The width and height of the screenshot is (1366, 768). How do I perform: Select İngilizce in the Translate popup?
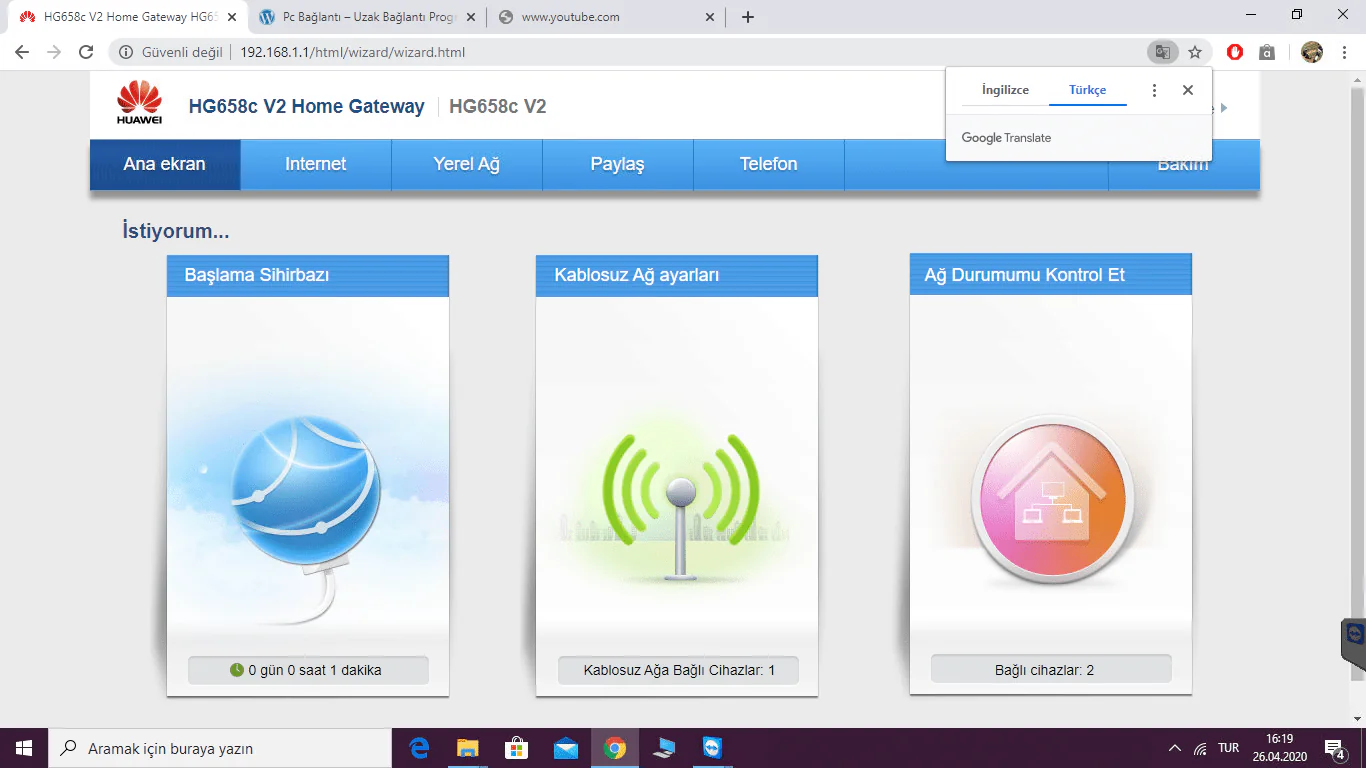tap(1005, 90)
